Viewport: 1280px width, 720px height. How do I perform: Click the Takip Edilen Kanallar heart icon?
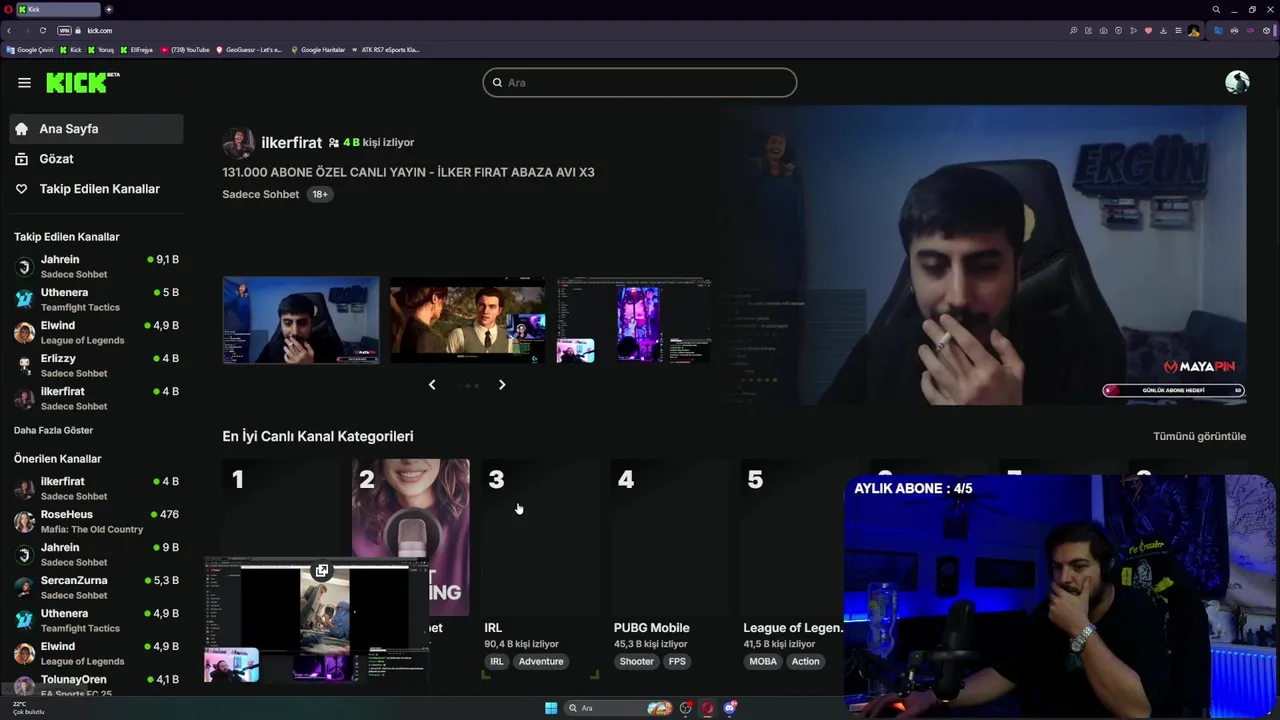click(21, 189)
